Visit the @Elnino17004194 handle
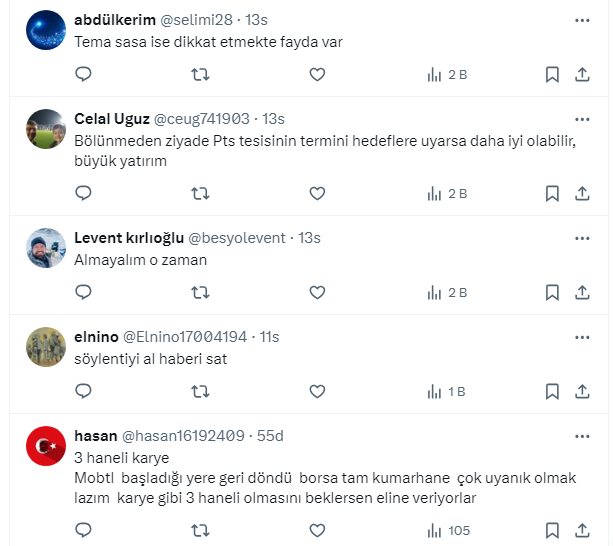 click(x=184, y=336)
